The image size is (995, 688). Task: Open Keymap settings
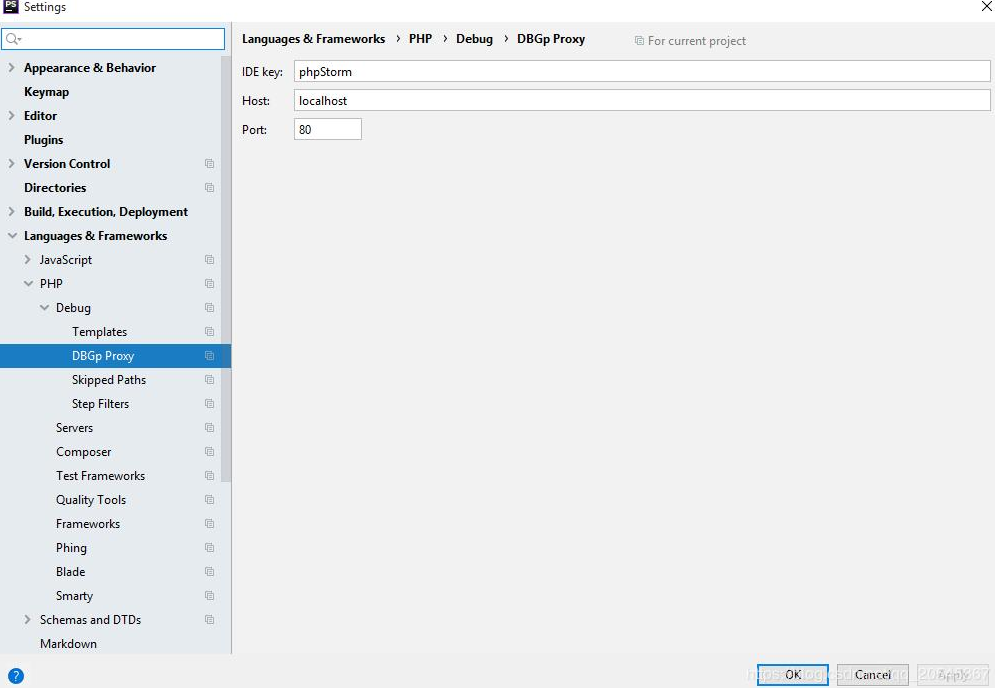46,91
